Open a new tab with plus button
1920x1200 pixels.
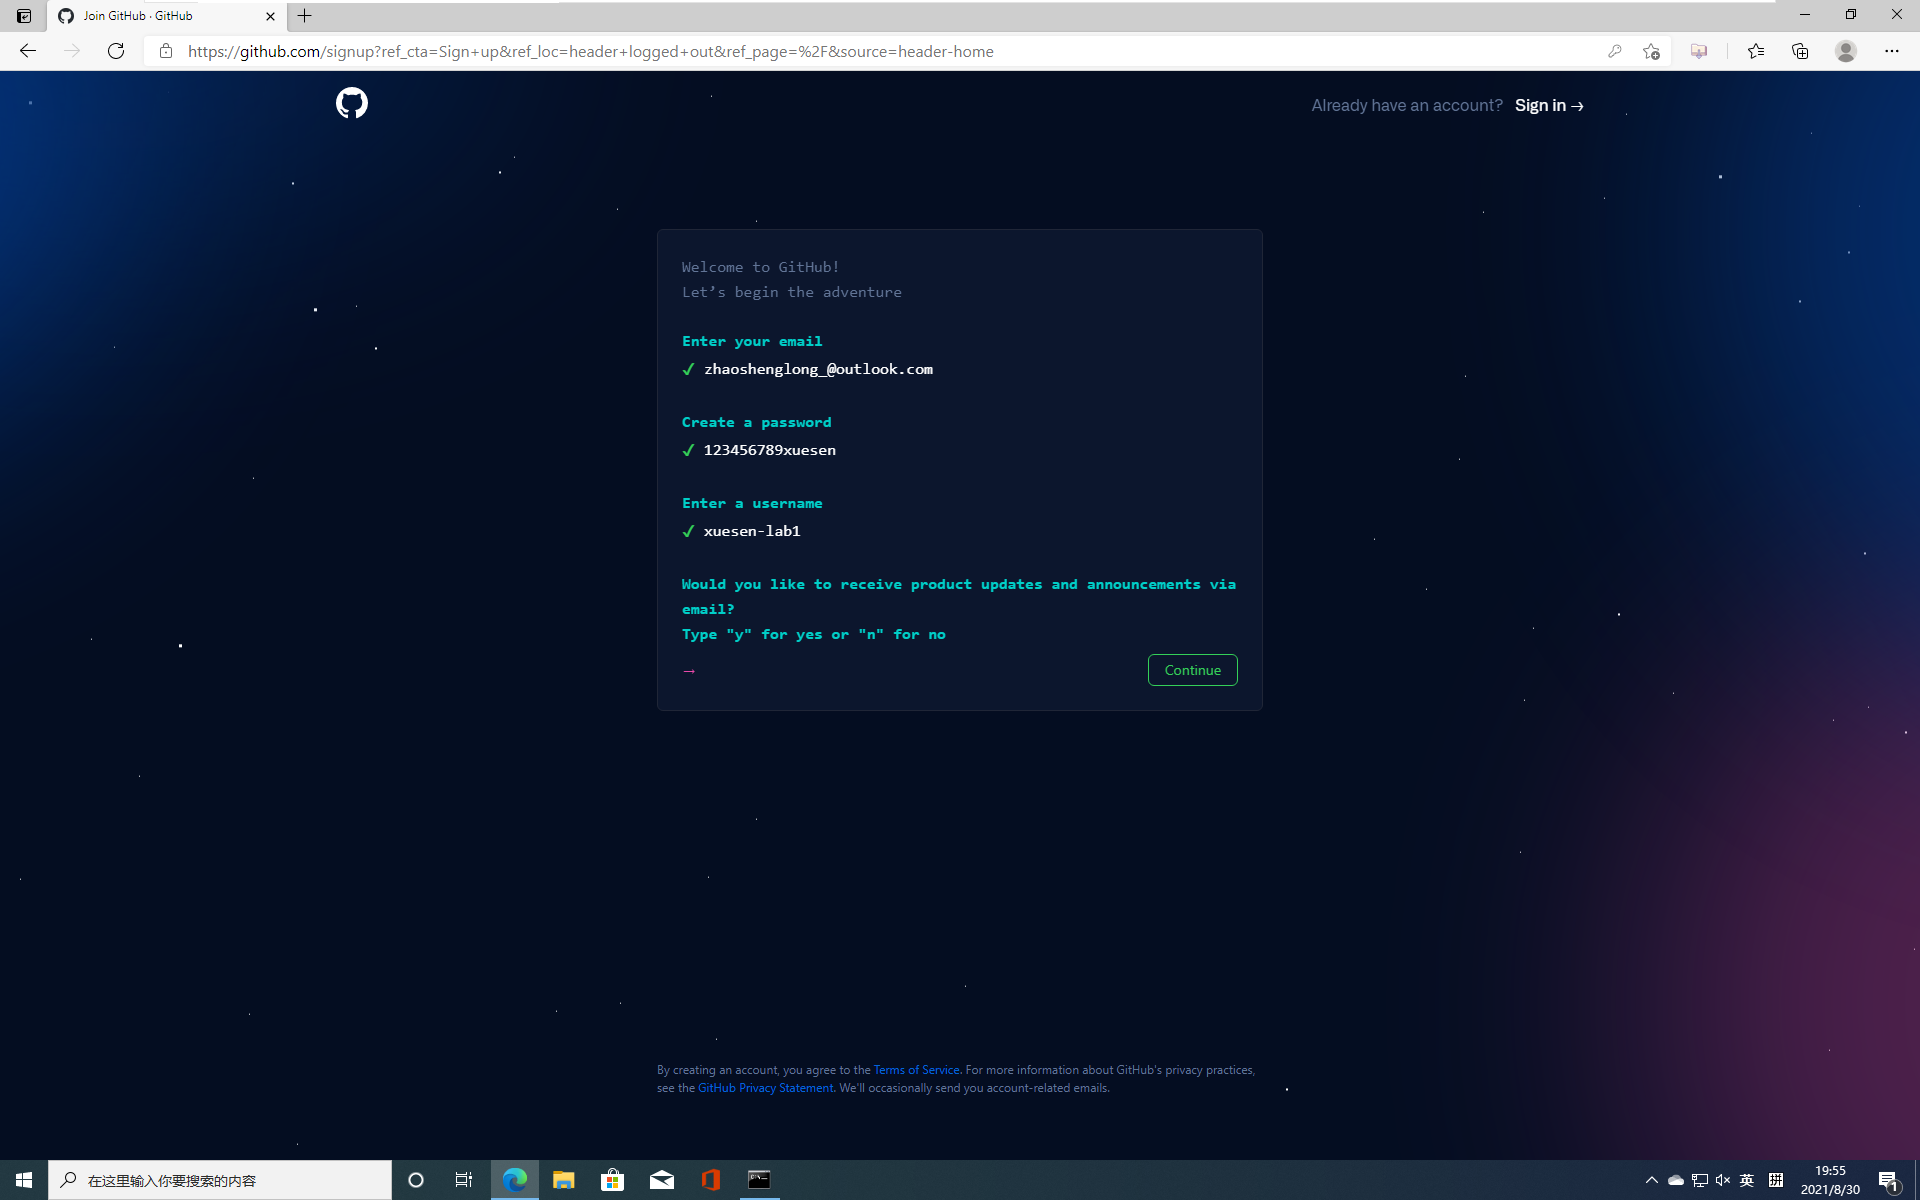pos(305,16)
